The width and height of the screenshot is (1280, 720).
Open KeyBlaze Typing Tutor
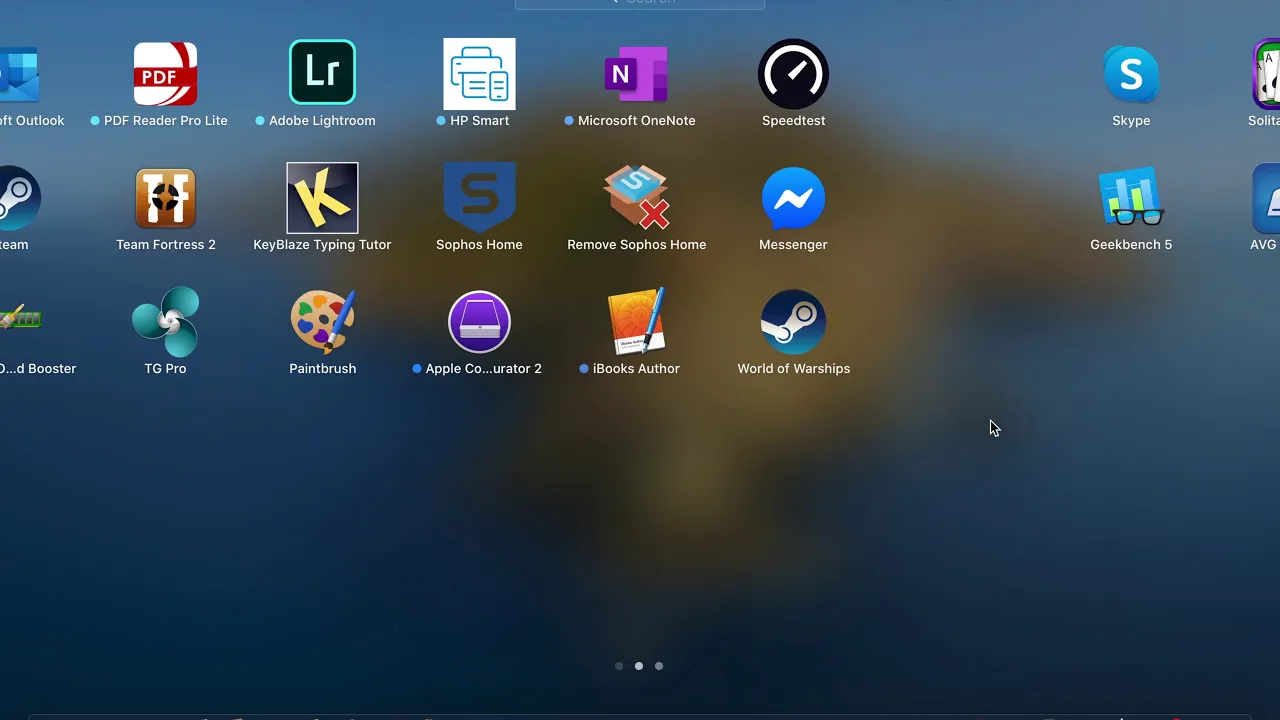(322, 198)
